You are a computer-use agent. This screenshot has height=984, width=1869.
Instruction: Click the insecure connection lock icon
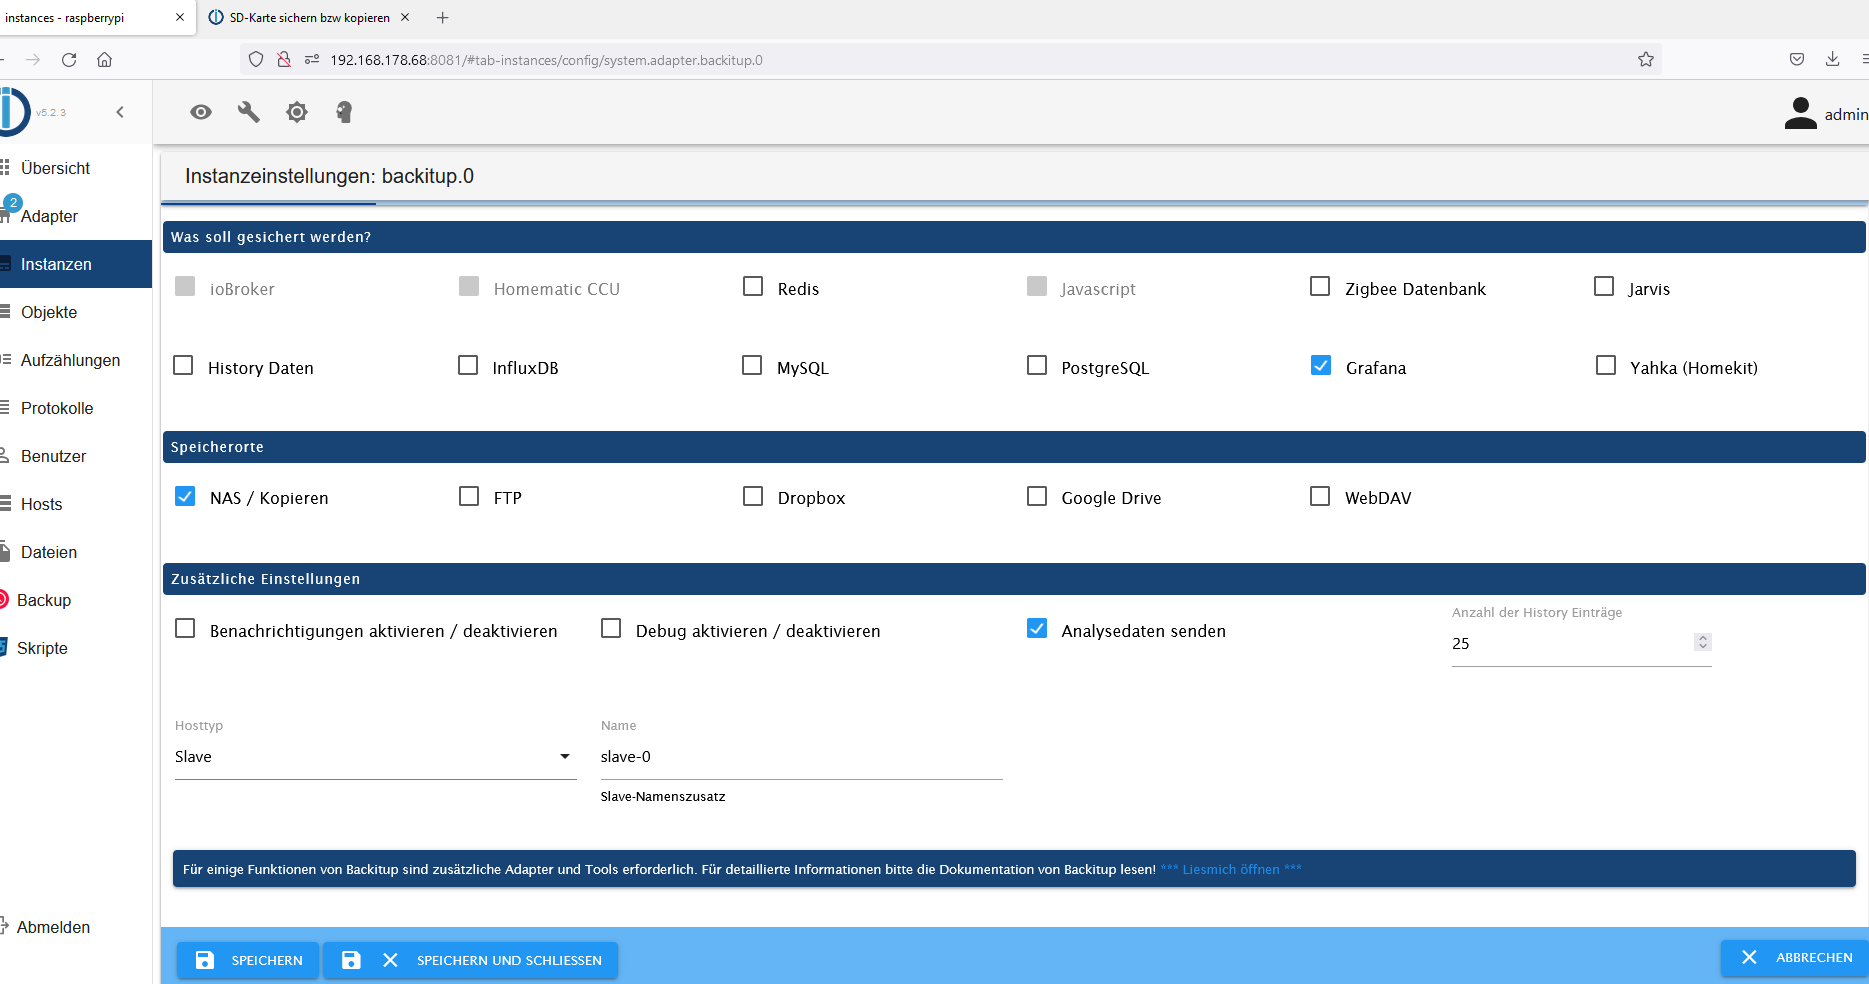(284, 60)
